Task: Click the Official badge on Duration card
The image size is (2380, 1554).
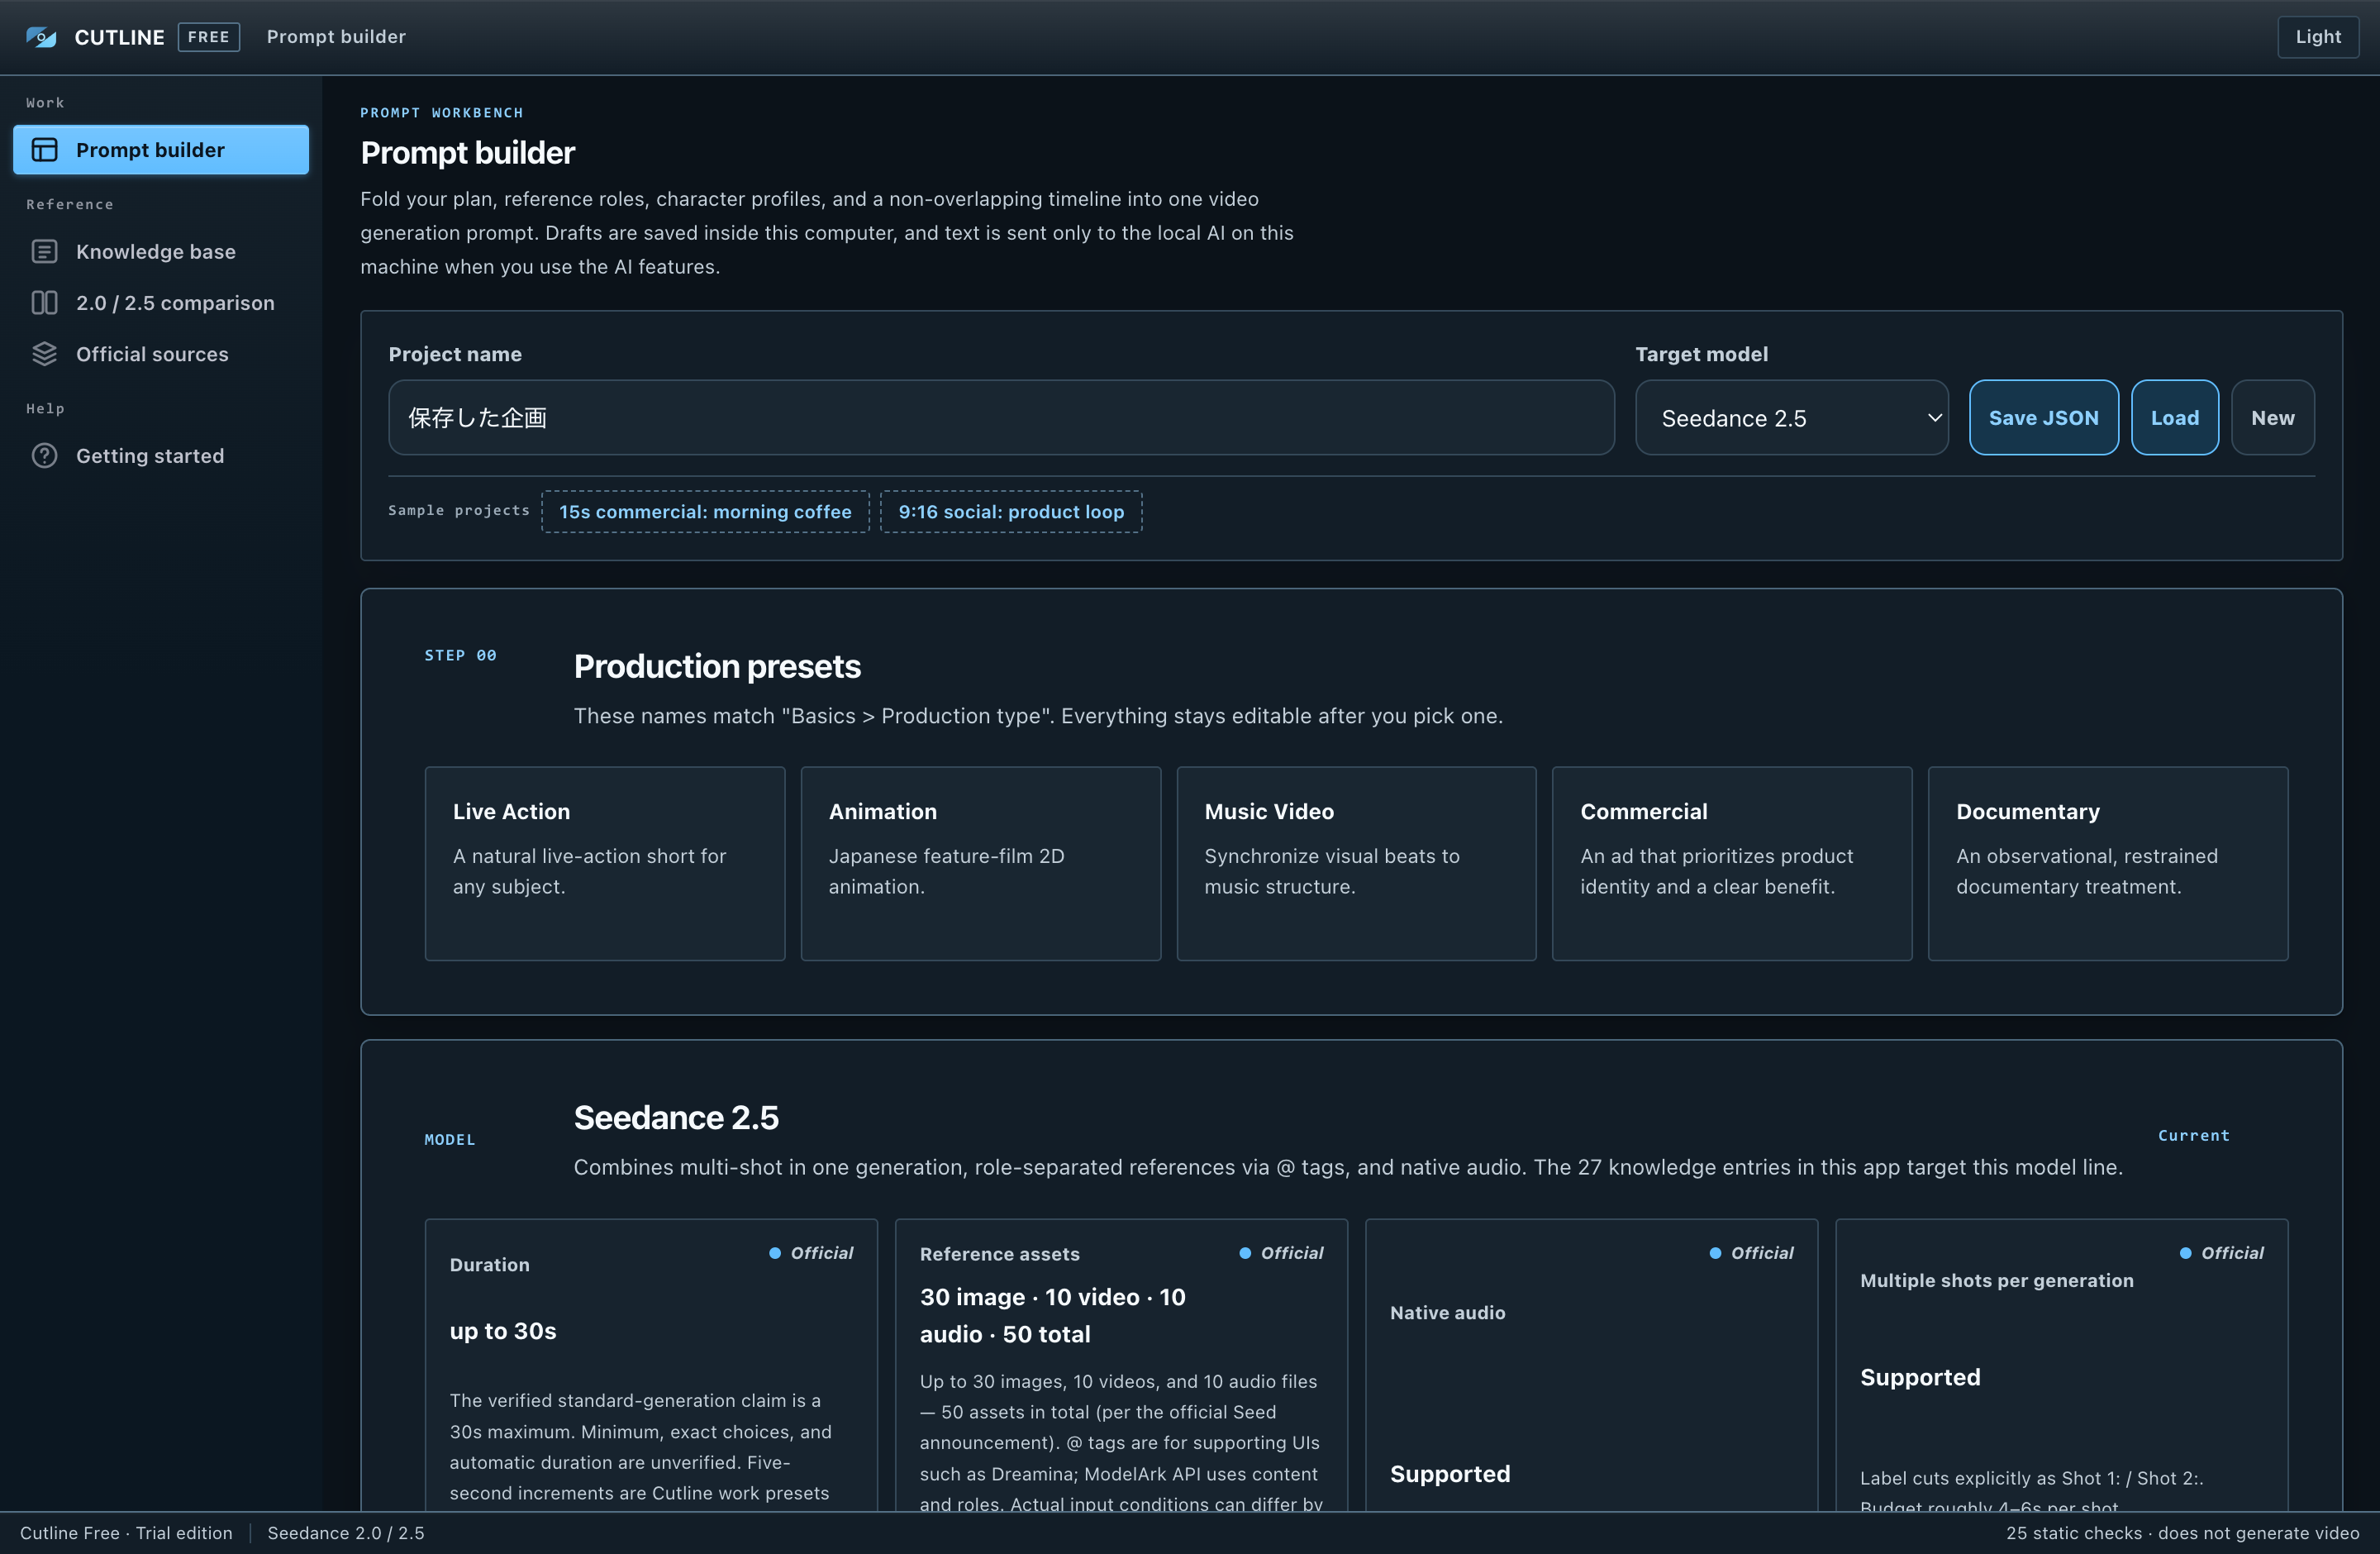Action: [811, 1253]
